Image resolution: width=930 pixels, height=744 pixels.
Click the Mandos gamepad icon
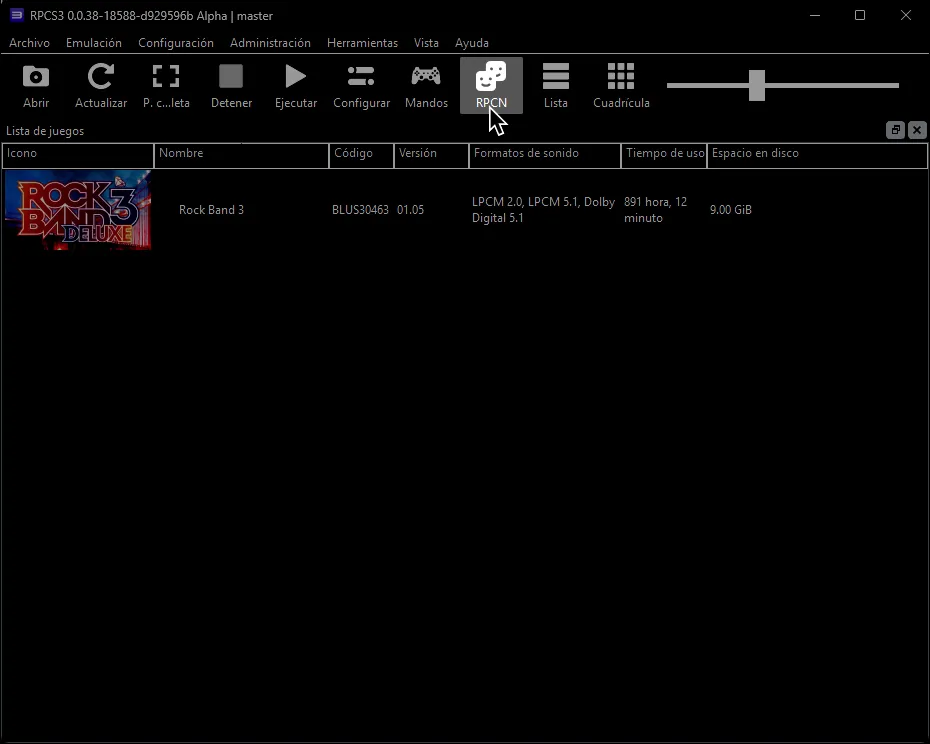tap(425, 84)
